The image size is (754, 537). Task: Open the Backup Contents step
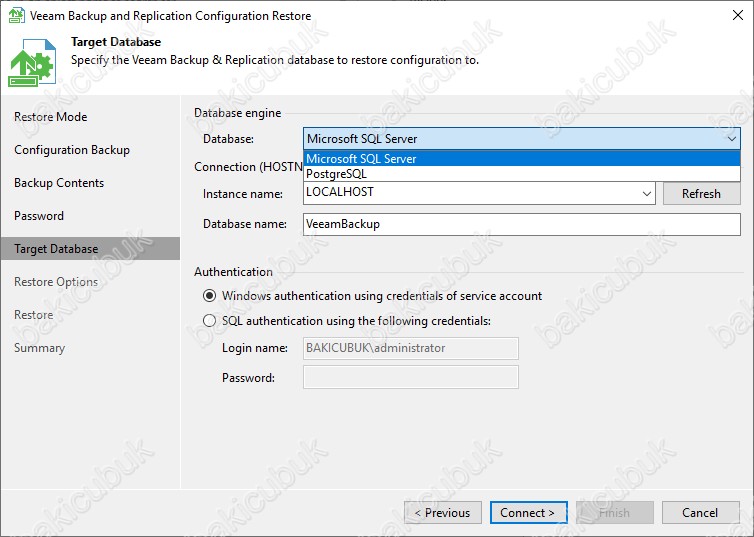coord(59,183)
